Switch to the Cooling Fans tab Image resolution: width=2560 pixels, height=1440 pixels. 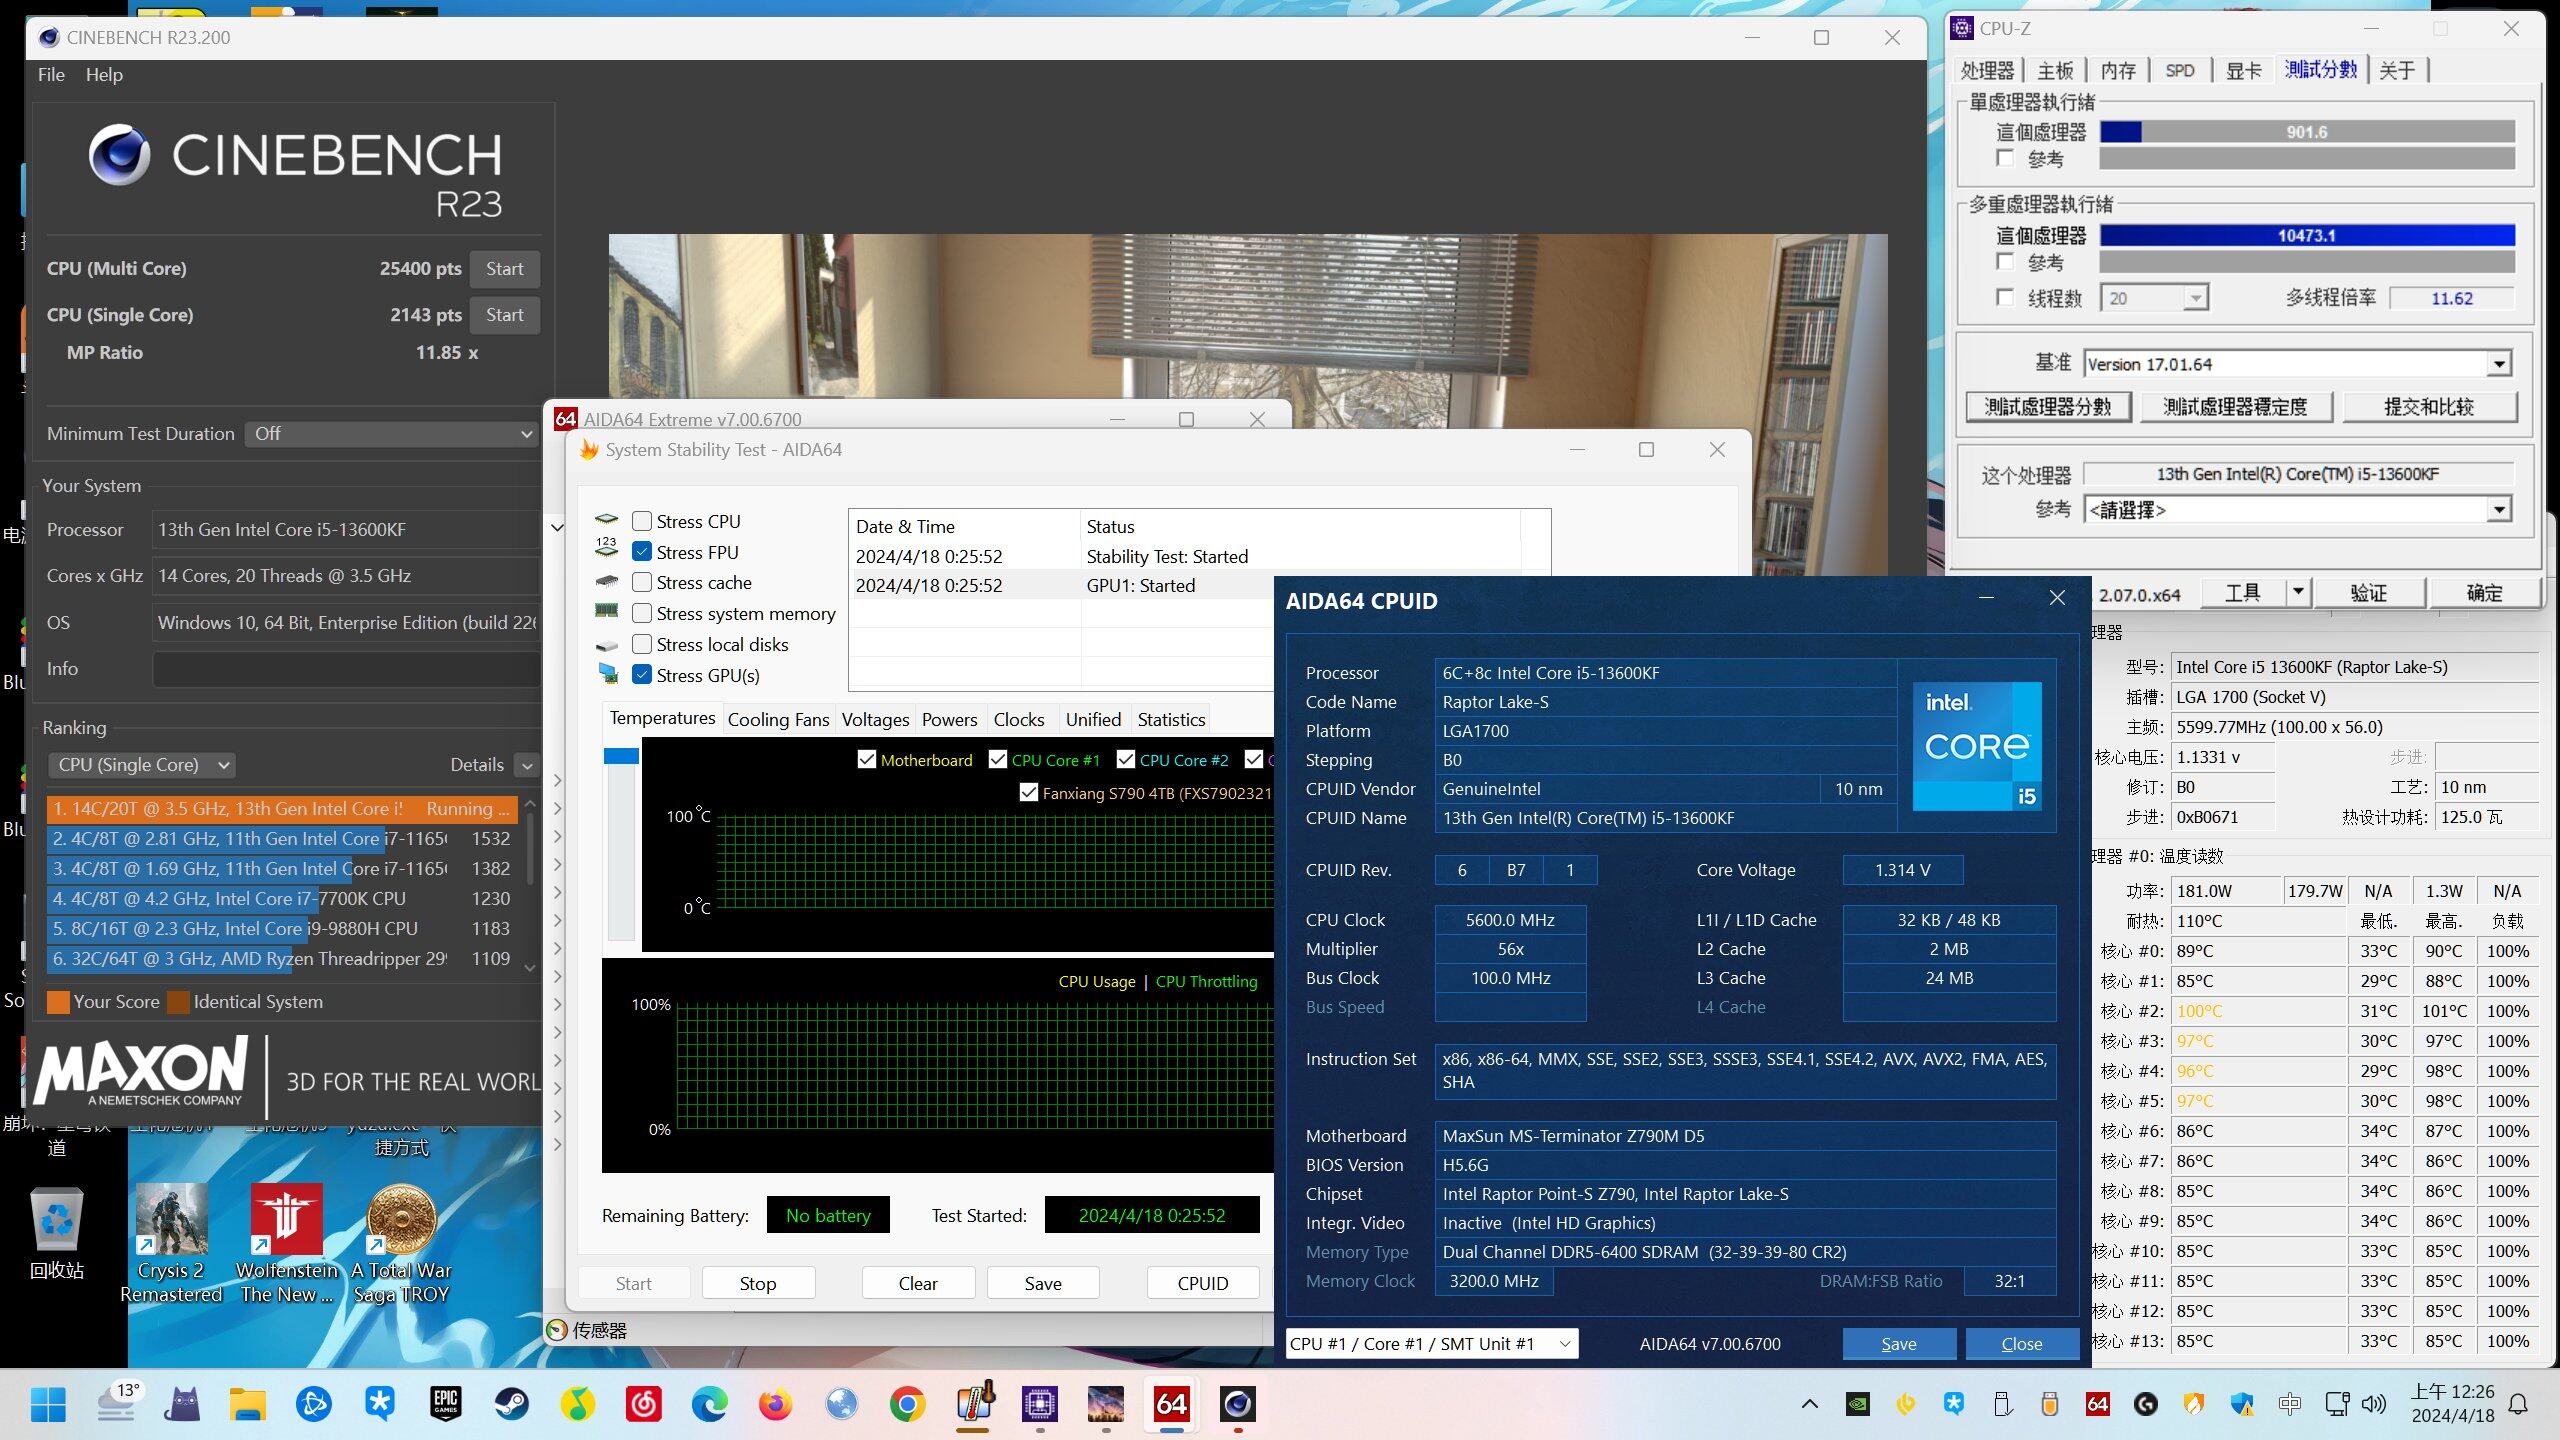tap(778, 719)
